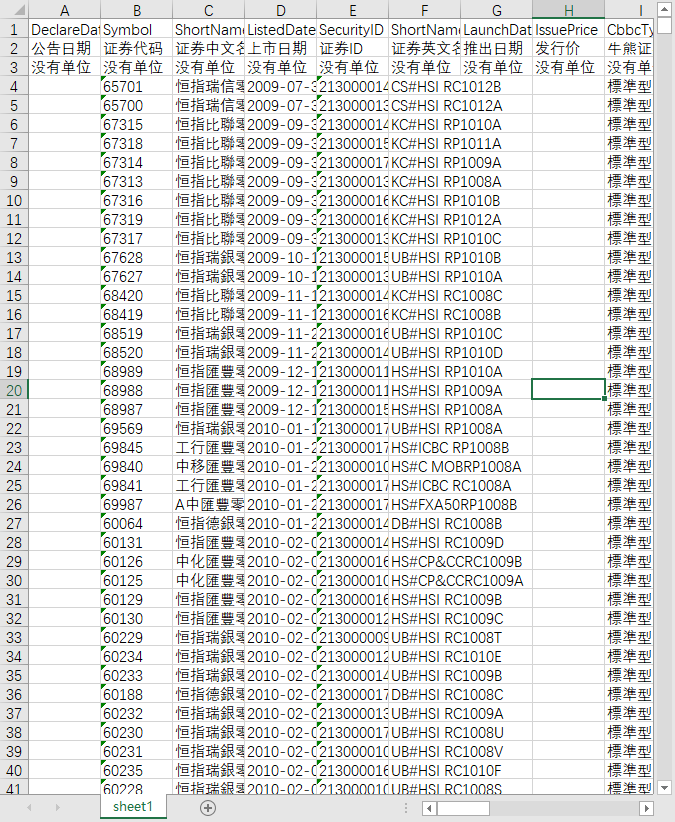The width and height of the screenshot is (675, 822).
Task: Click cell UB#HSI RP1010D
Action: pos(447,352)
